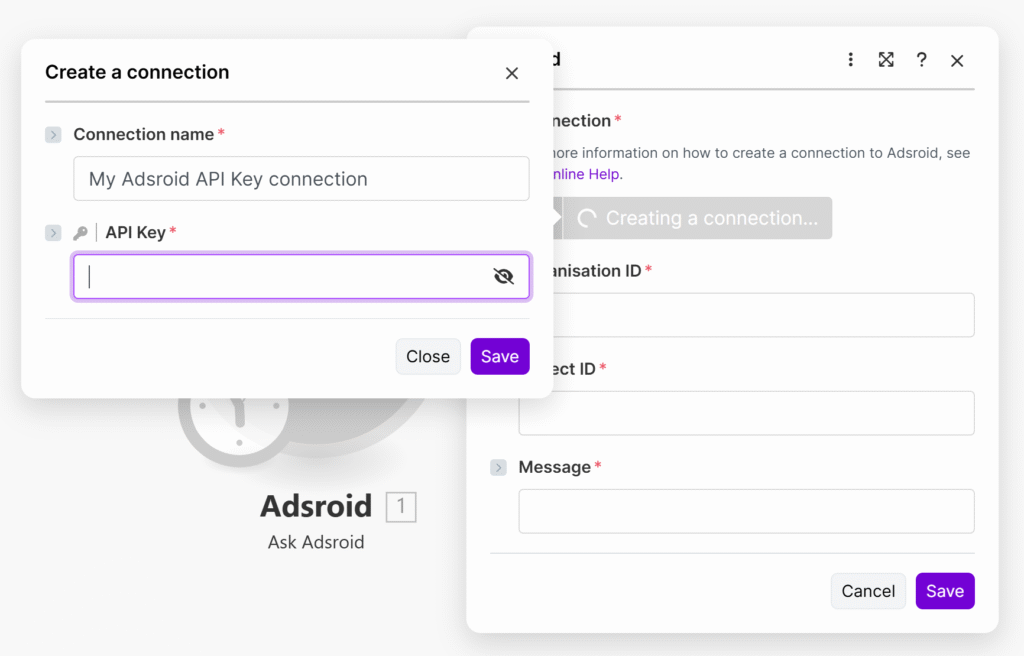Click the Close button in connection dialog

point(428,357)
